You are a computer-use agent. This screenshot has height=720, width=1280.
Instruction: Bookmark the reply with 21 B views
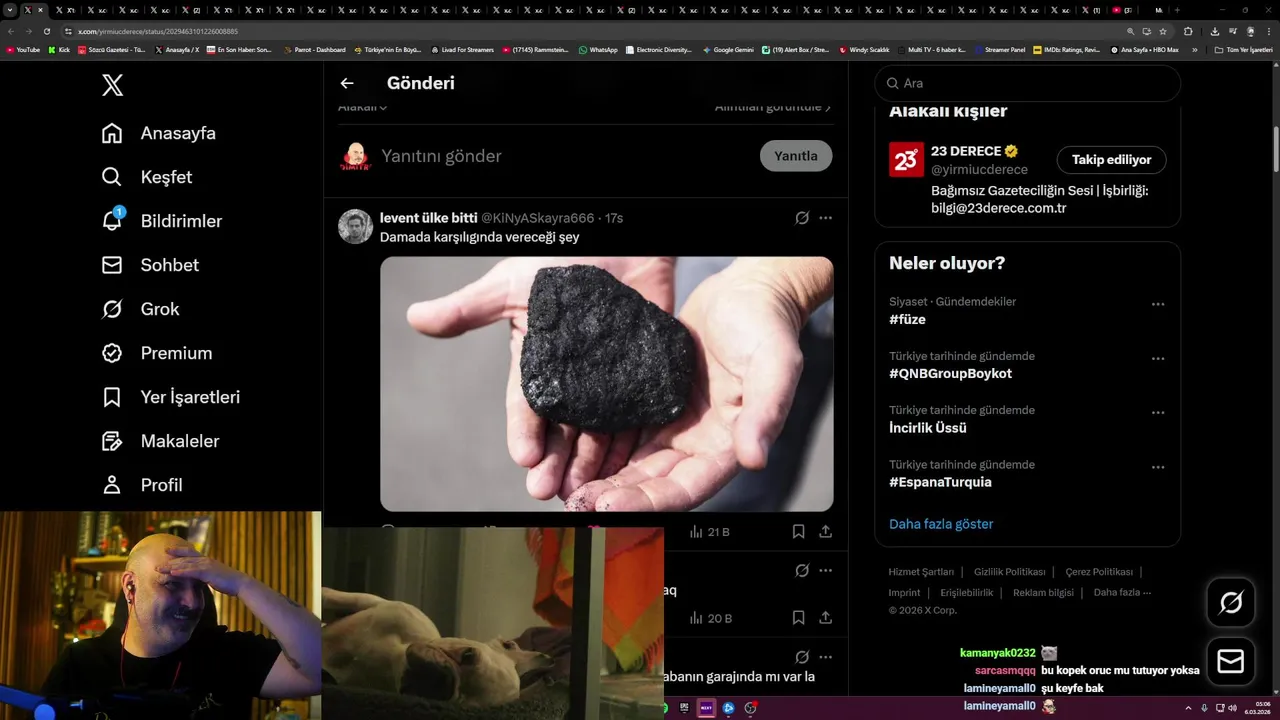pos(798,532)
